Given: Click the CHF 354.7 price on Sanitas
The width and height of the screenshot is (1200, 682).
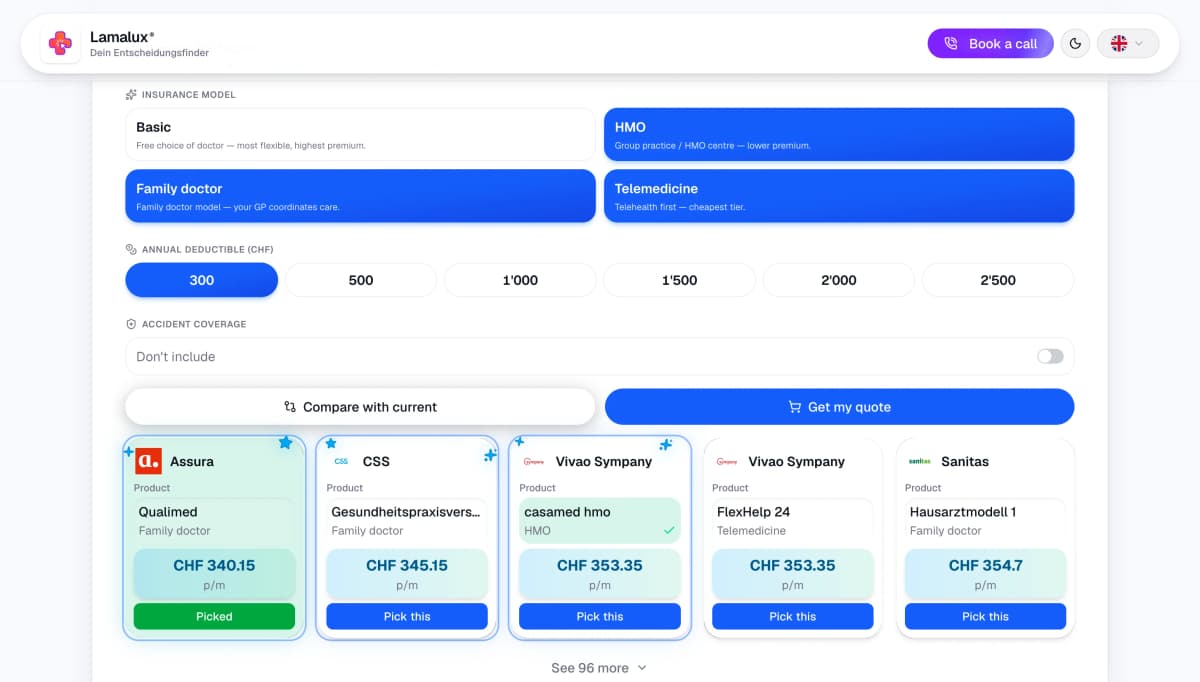Looking at the screenshot, I should [x=986, y=565].
